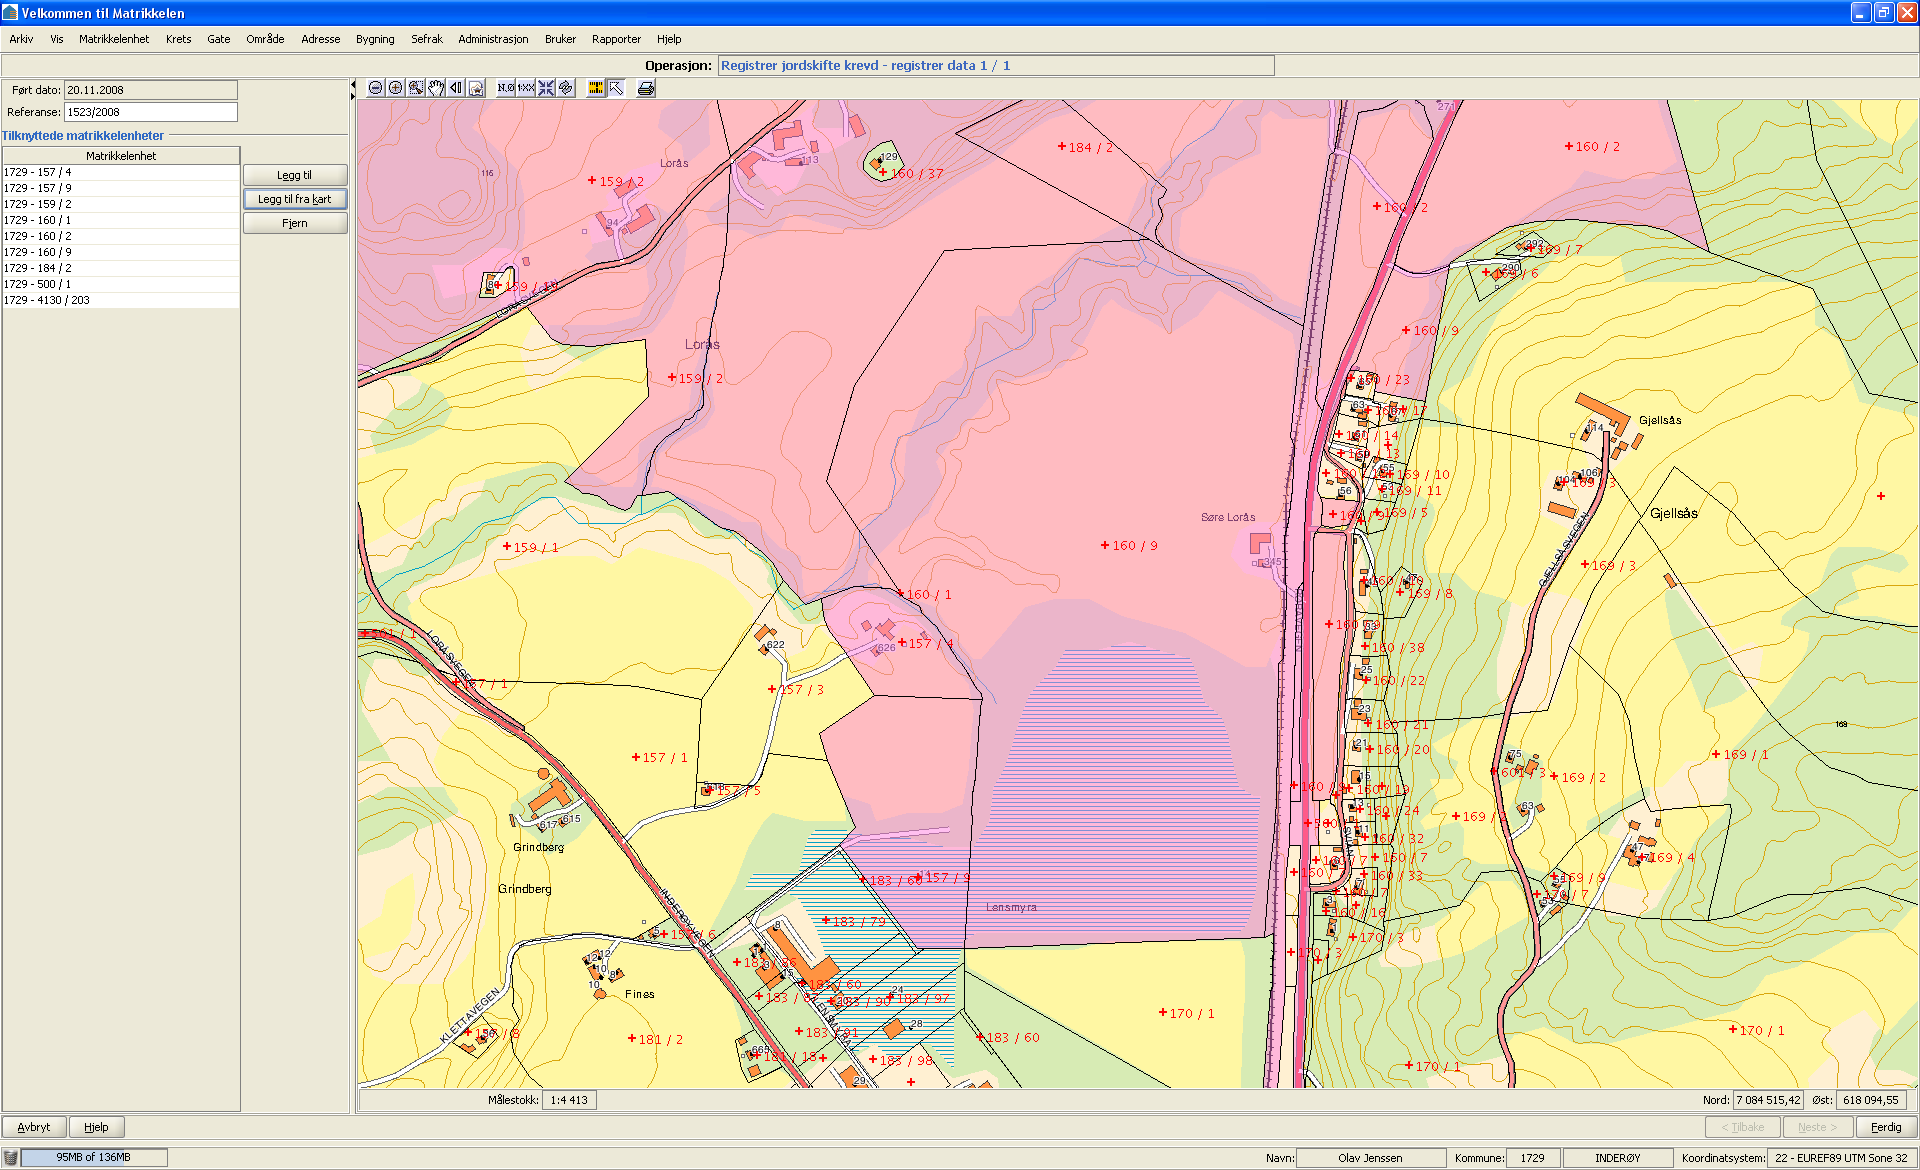This screenshot has width=1920, height=1170.
Task: Open the Bruker menu
Action: tap(560, 39)
